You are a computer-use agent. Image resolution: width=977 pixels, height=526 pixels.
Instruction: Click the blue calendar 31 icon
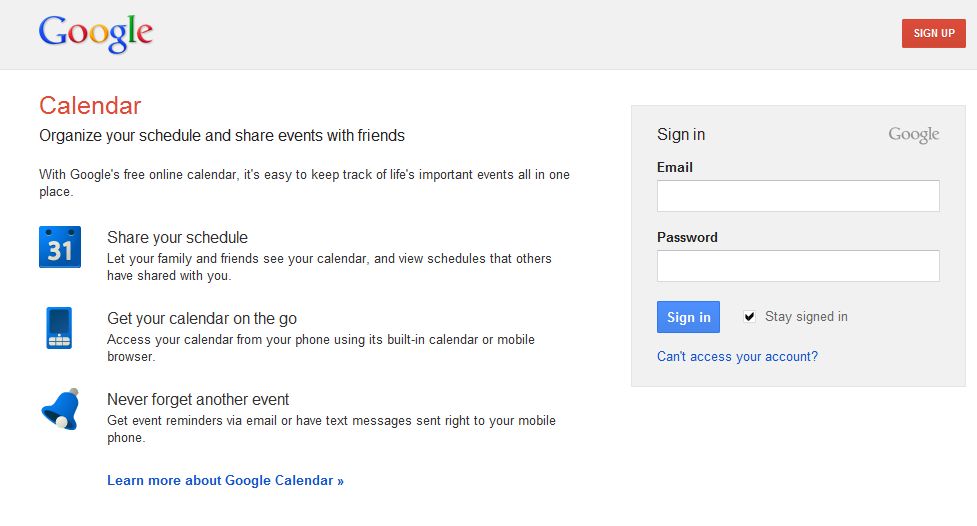(60, 247)
